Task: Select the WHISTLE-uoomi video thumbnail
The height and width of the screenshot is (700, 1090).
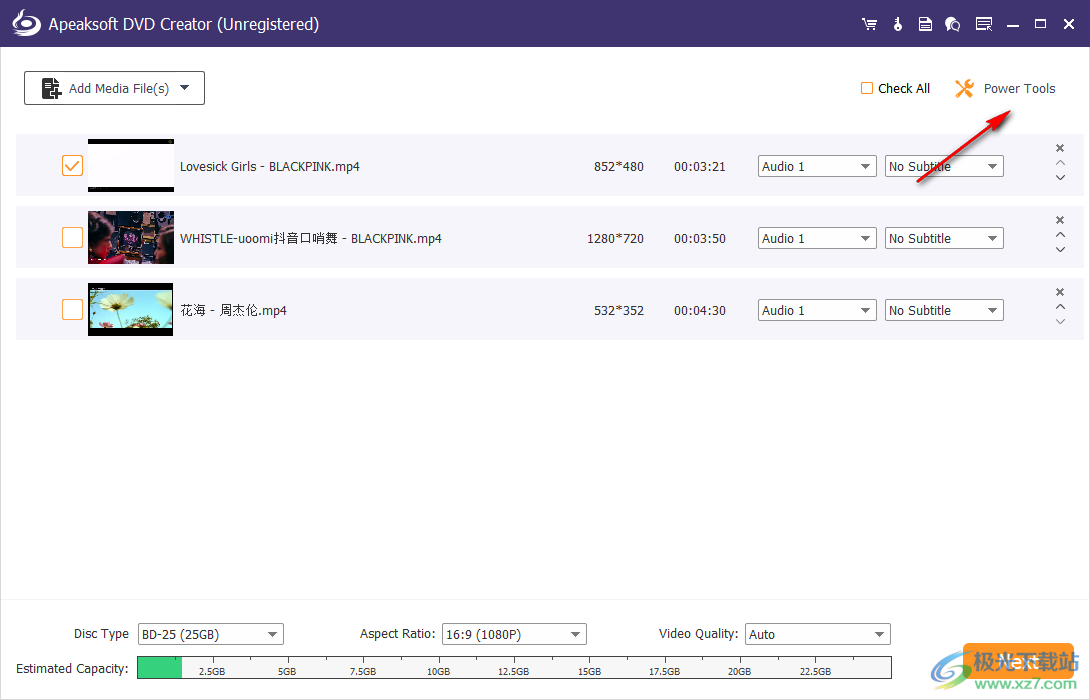Action: (131, 238)
